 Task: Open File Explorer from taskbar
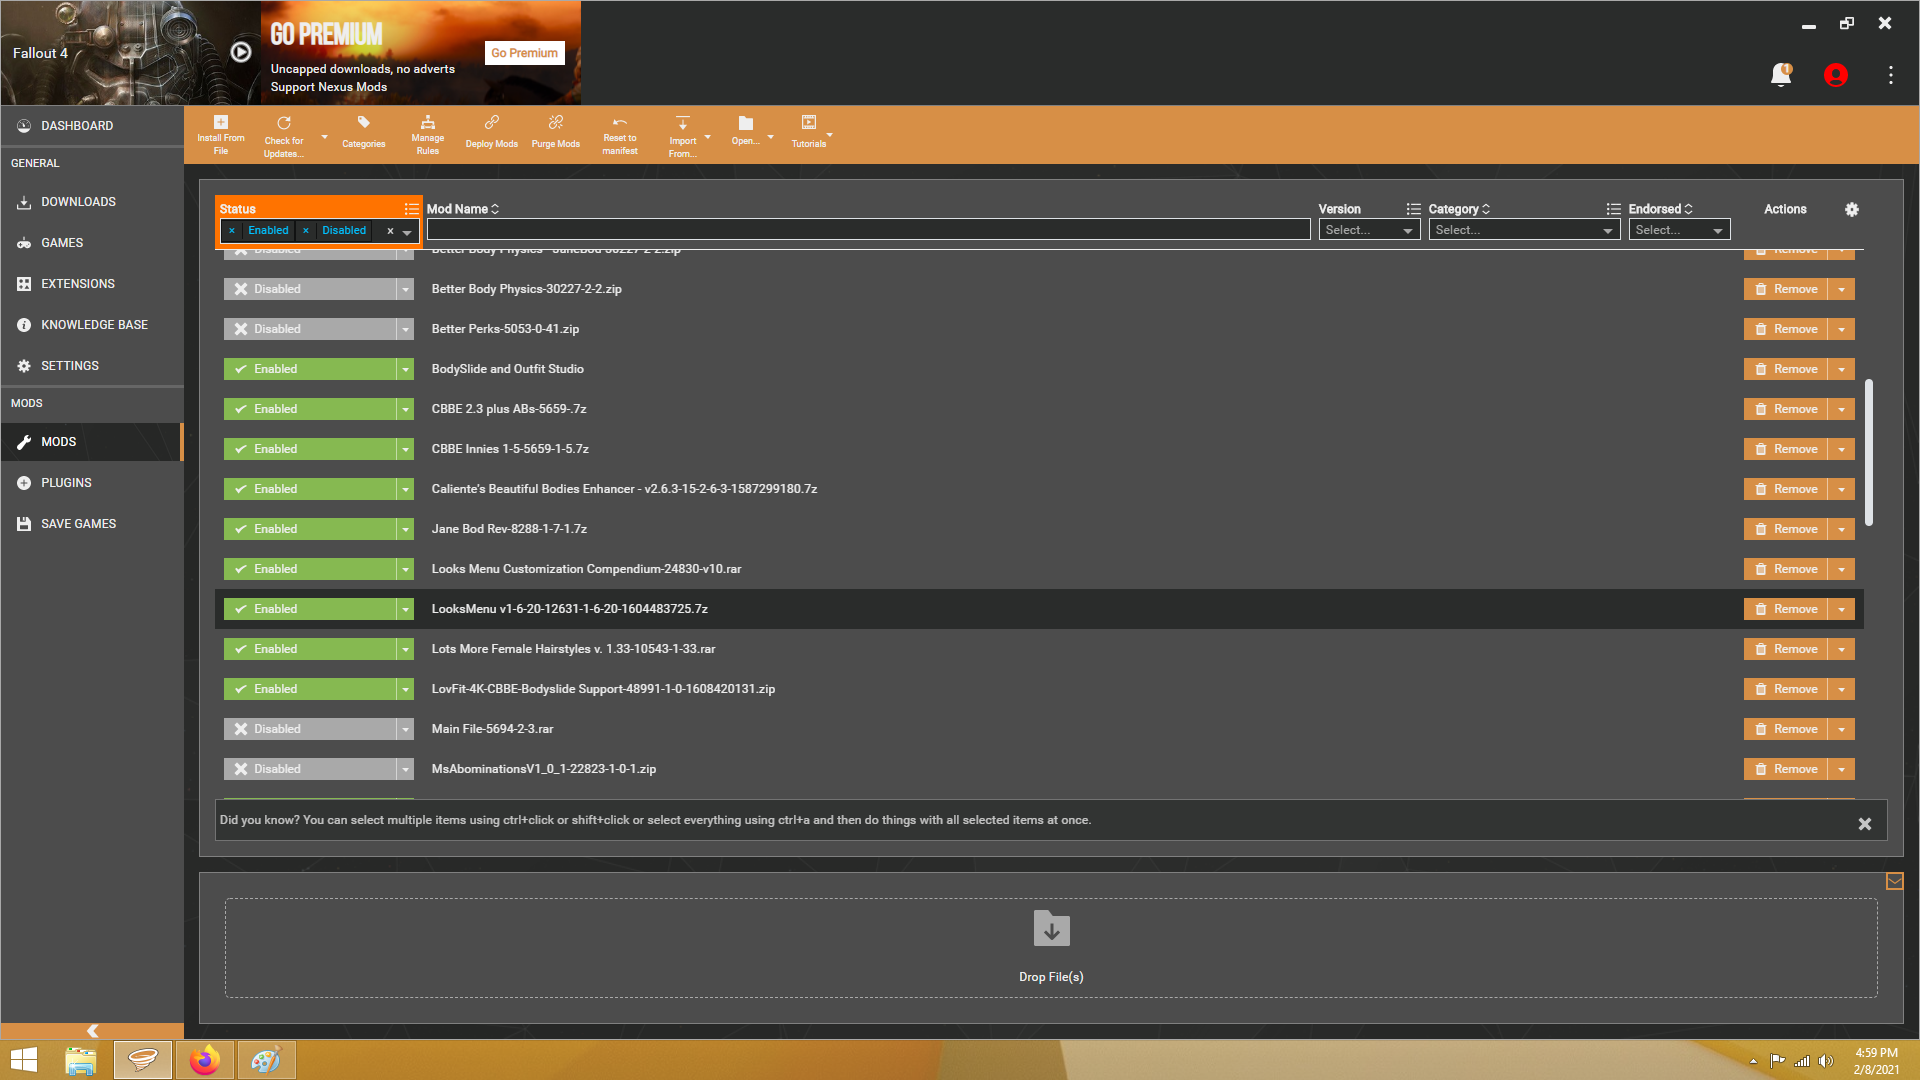(x=81, y=1060)
